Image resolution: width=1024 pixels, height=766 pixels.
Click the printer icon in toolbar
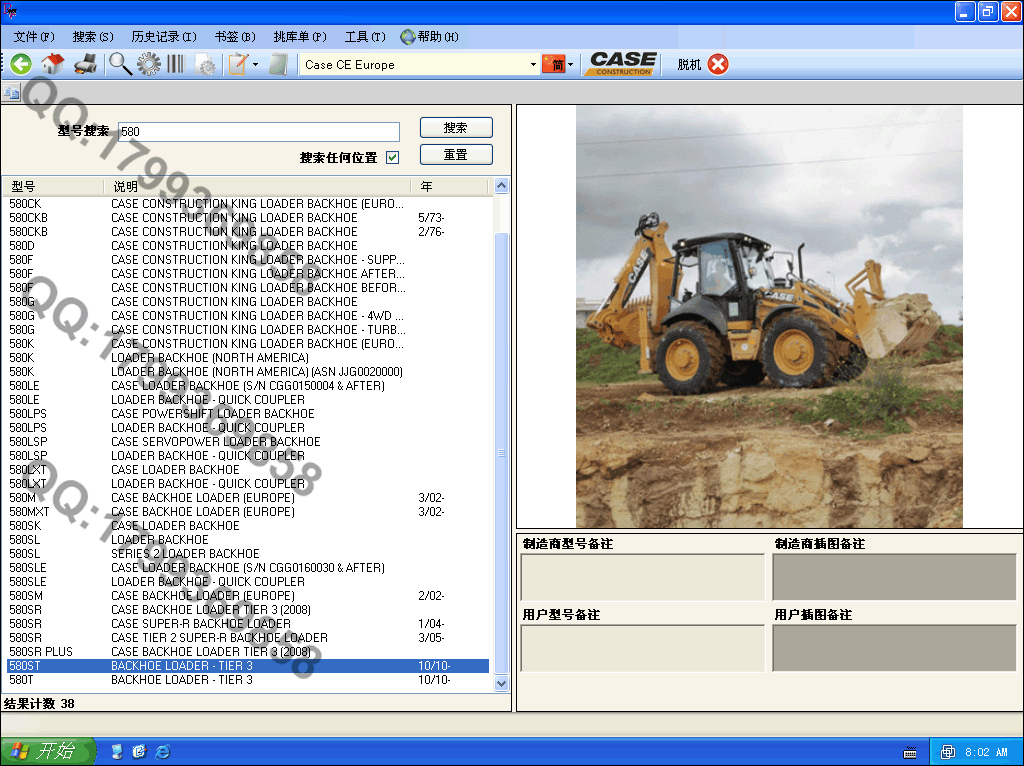tap(86, 64)
